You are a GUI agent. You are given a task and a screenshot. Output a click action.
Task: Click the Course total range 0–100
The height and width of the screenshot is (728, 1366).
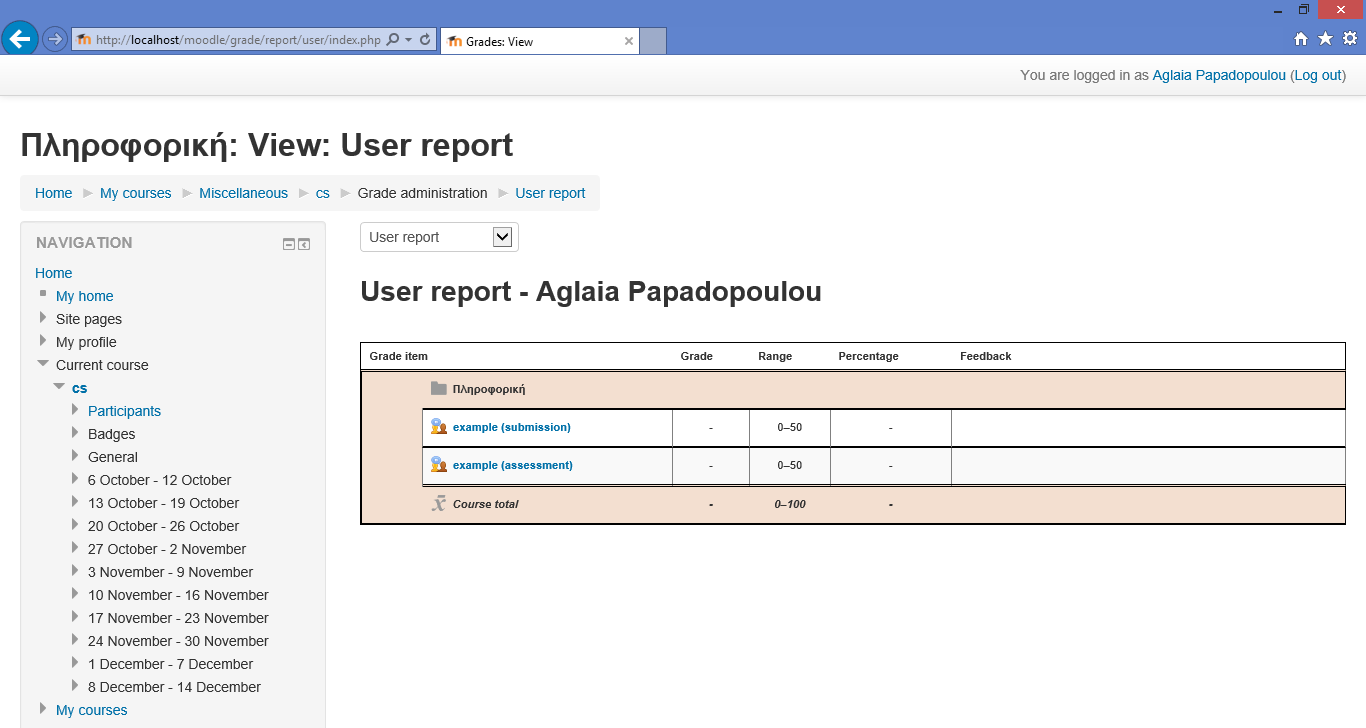[790, 504]
